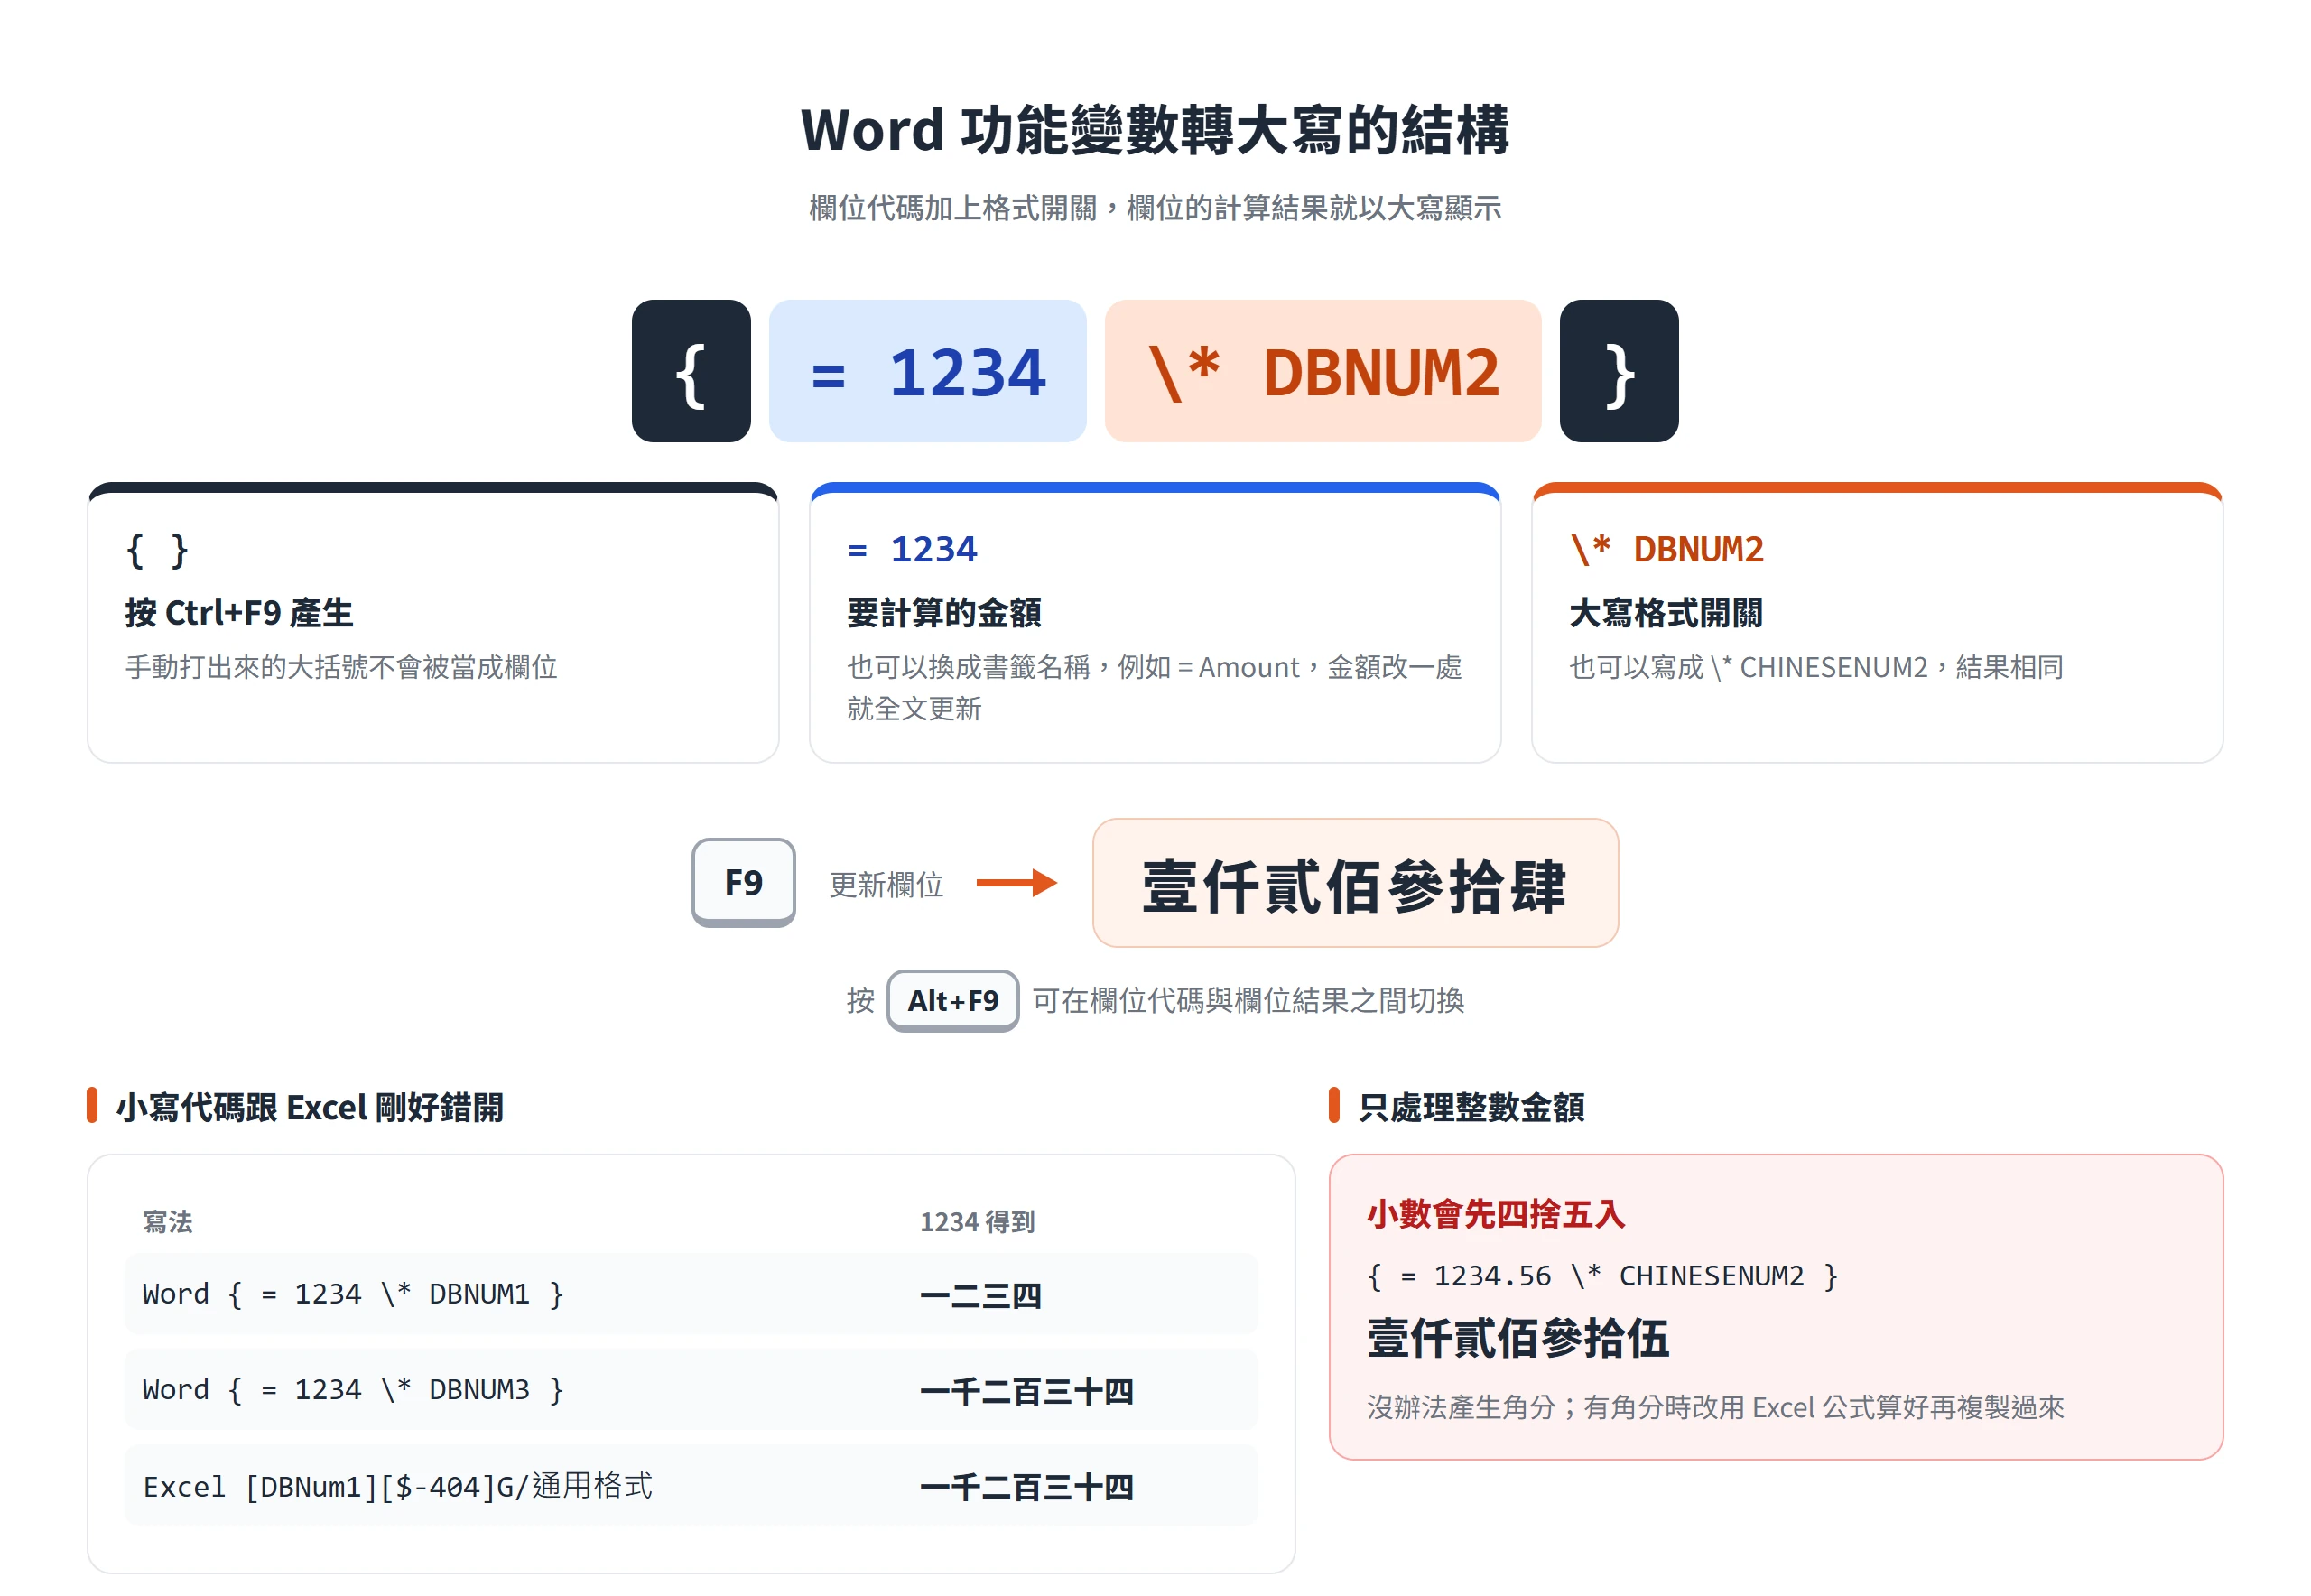Image resolution: width=2311 pixels, height=1596 pixels.
Task: Click the text "手動打出來的大括號不會被當成欄位"
Action: click(341, 667)
